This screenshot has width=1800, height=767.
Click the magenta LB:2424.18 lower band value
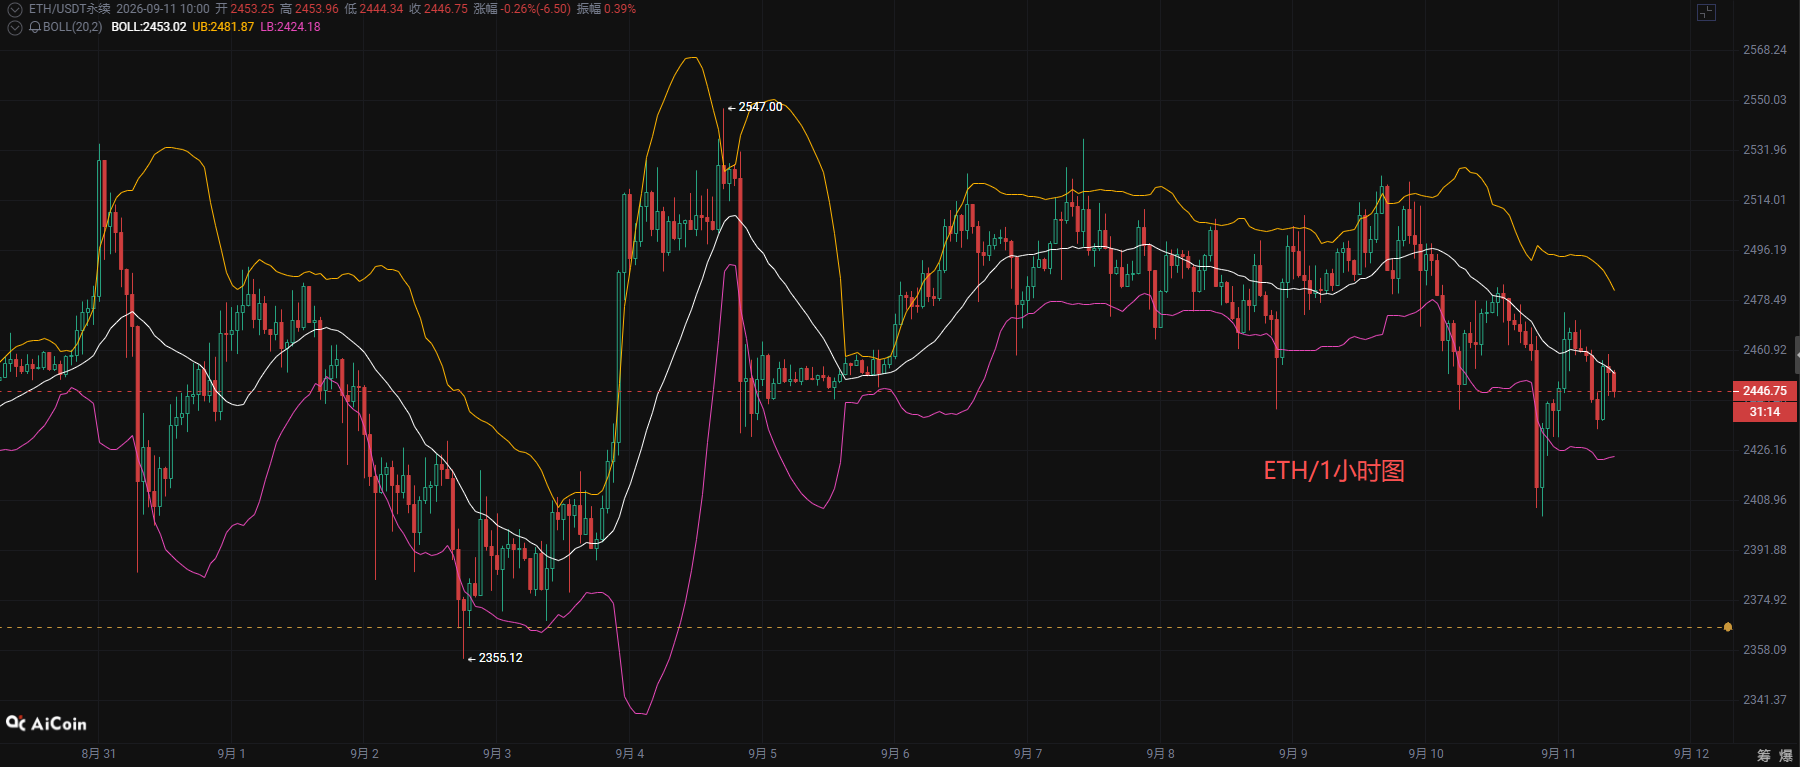click(290, 27)
